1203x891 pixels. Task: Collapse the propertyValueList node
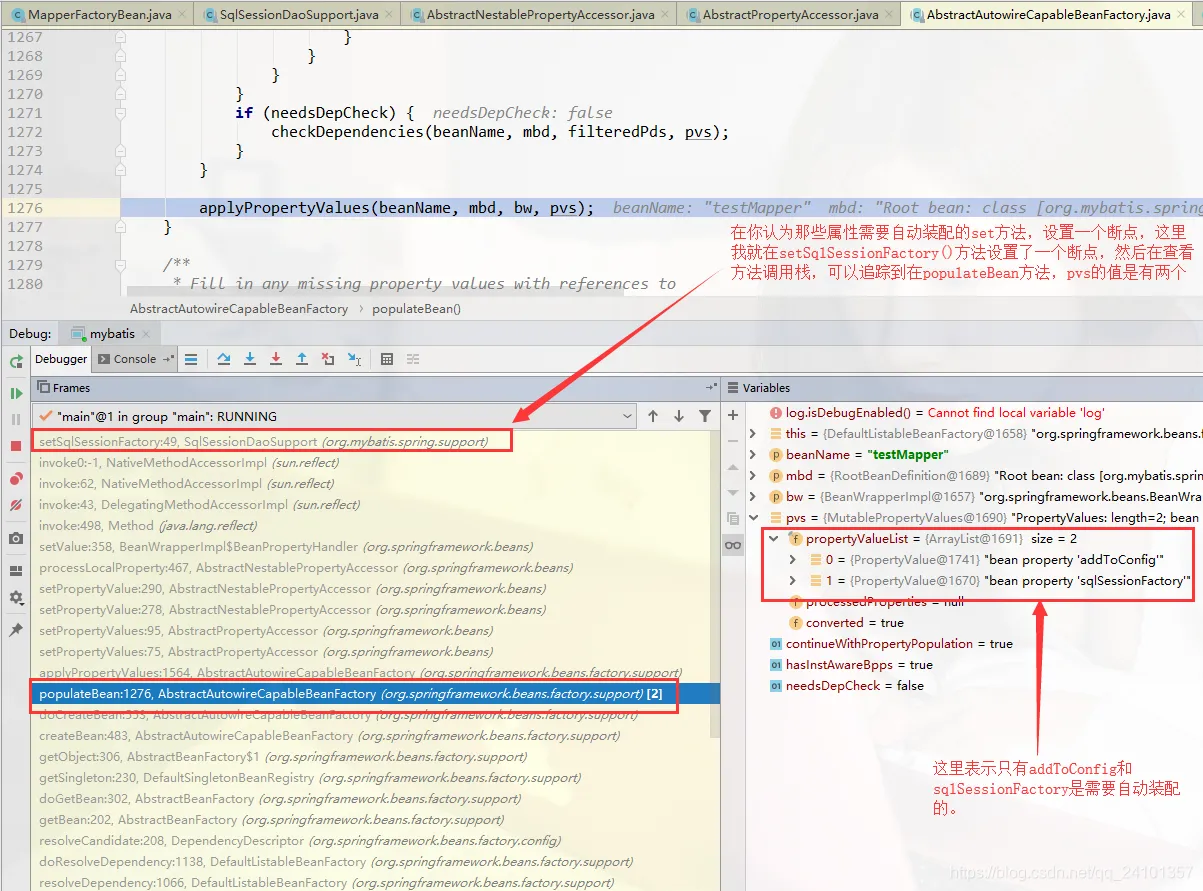point(773,539)
